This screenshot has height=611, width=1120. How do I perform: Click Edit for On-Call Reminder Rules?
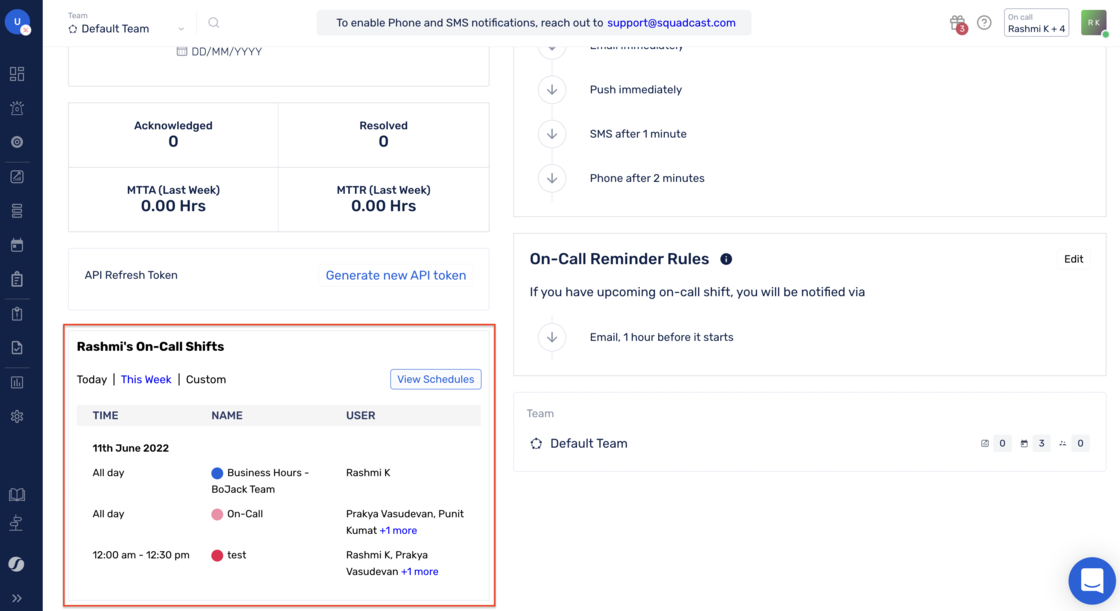coord(1073,259)
